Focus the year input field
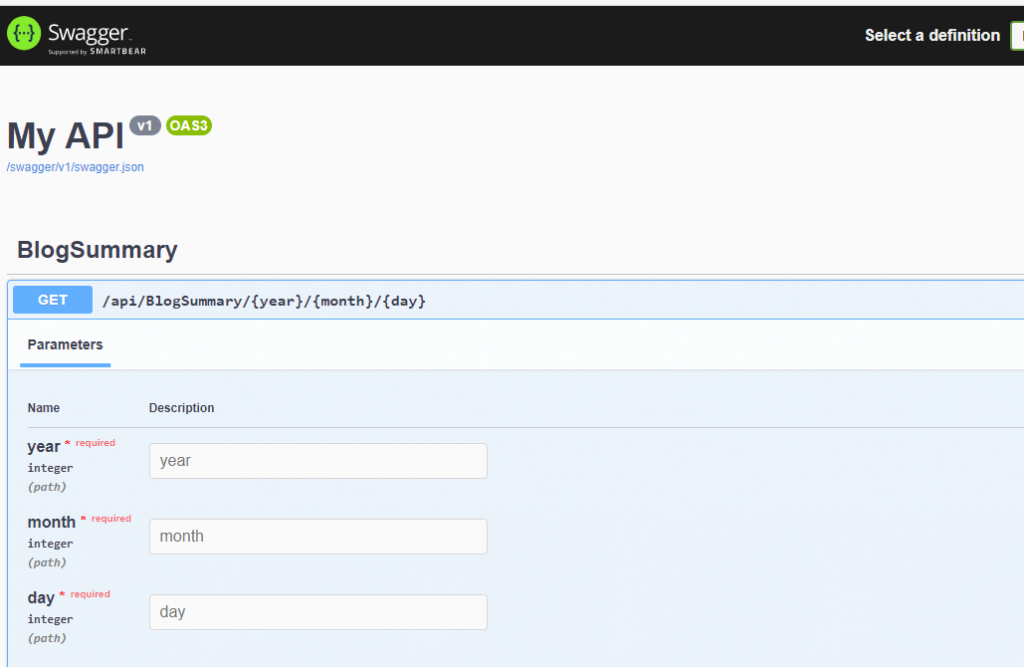Image resolution: width=1024 pixels, height=667 pixels. [318, 461]
